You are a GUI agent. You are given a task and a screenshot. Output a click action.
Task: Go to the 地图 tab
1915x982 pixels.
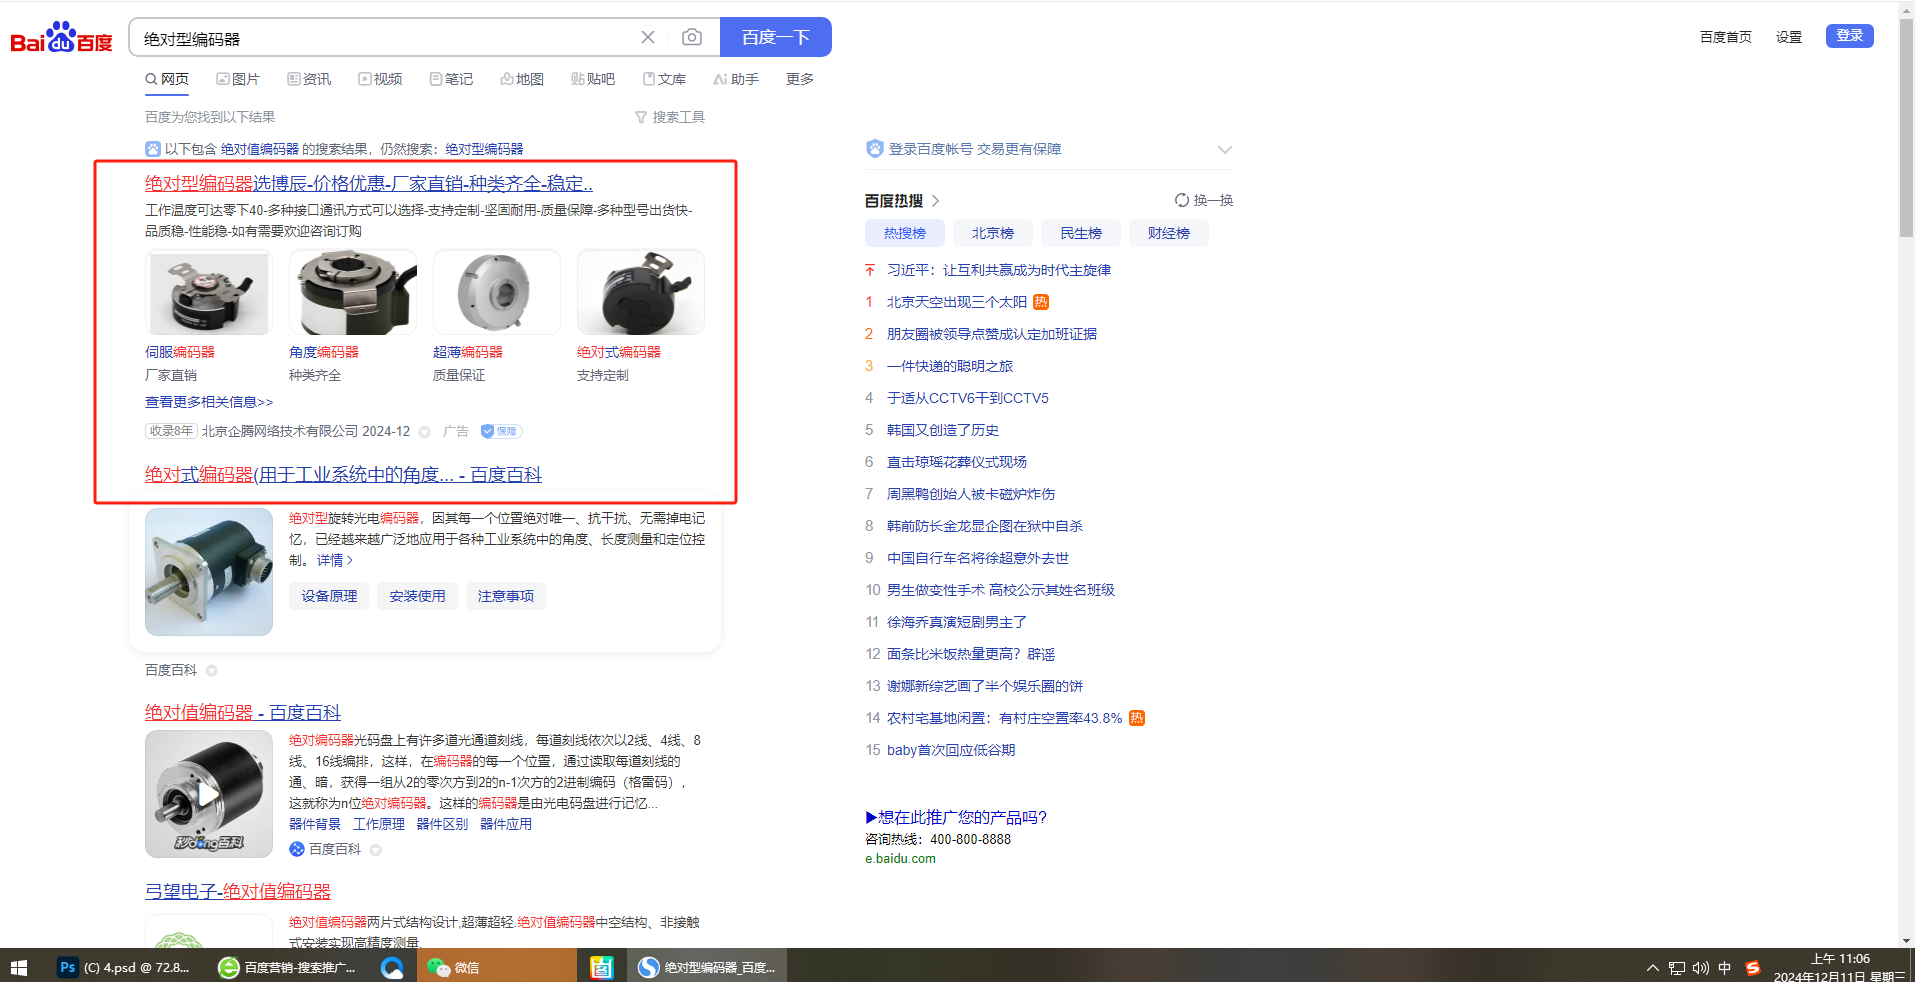pos(522,79)
